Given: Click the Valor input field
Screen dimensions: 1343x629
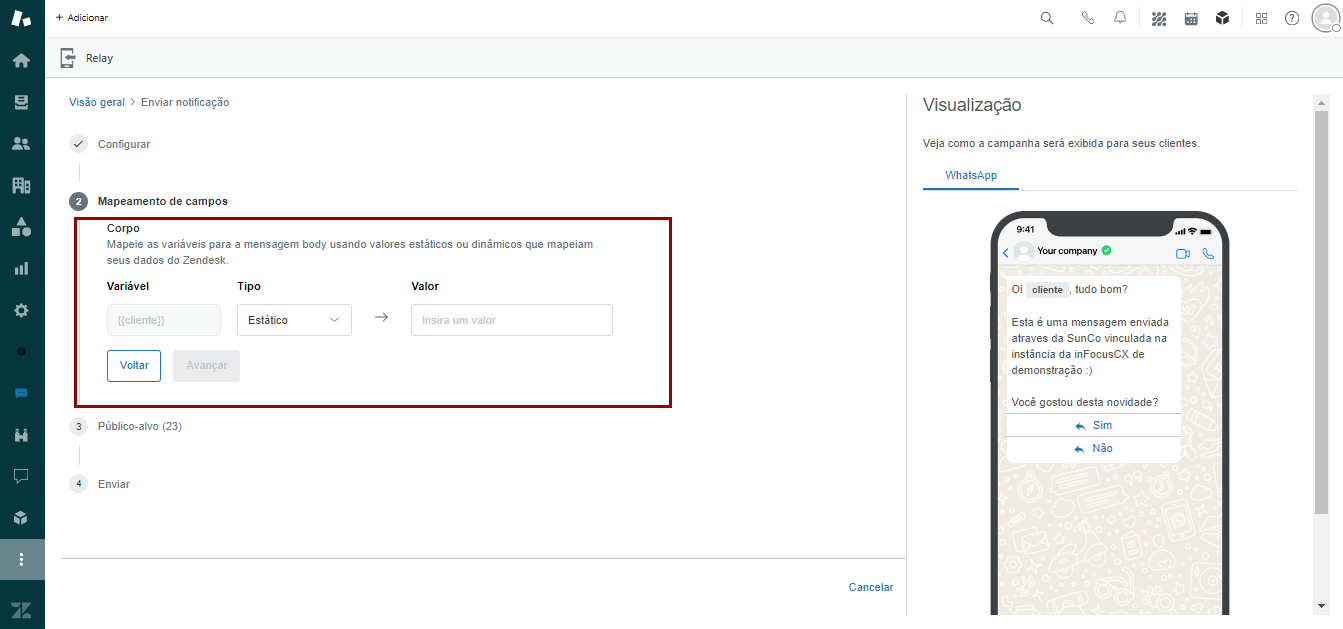Looking at the screenshot, I should [x=511, y=320].
